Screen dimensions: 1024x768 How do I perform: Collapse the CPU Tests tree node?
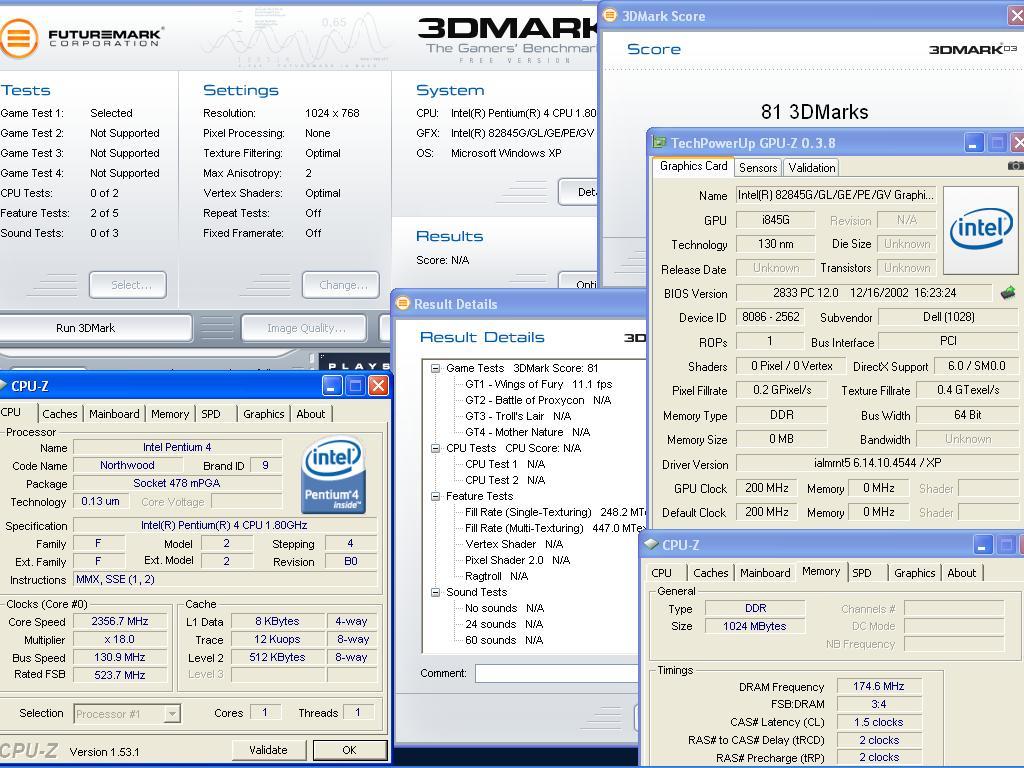tap(436, 448)
